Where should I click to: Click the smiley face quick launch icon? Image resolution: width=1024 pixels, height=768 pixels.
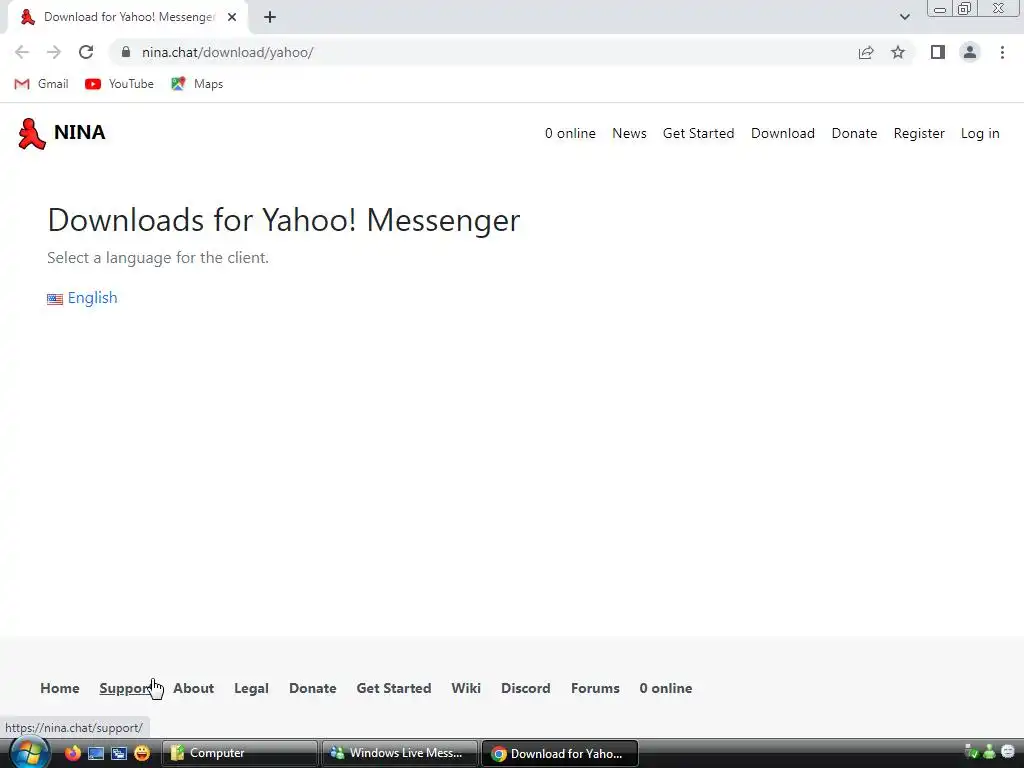[x=142, y=753]
